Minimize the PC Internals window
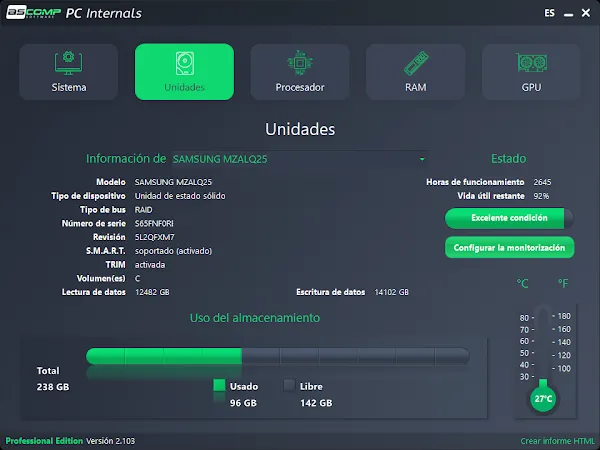 click(569, 14)
